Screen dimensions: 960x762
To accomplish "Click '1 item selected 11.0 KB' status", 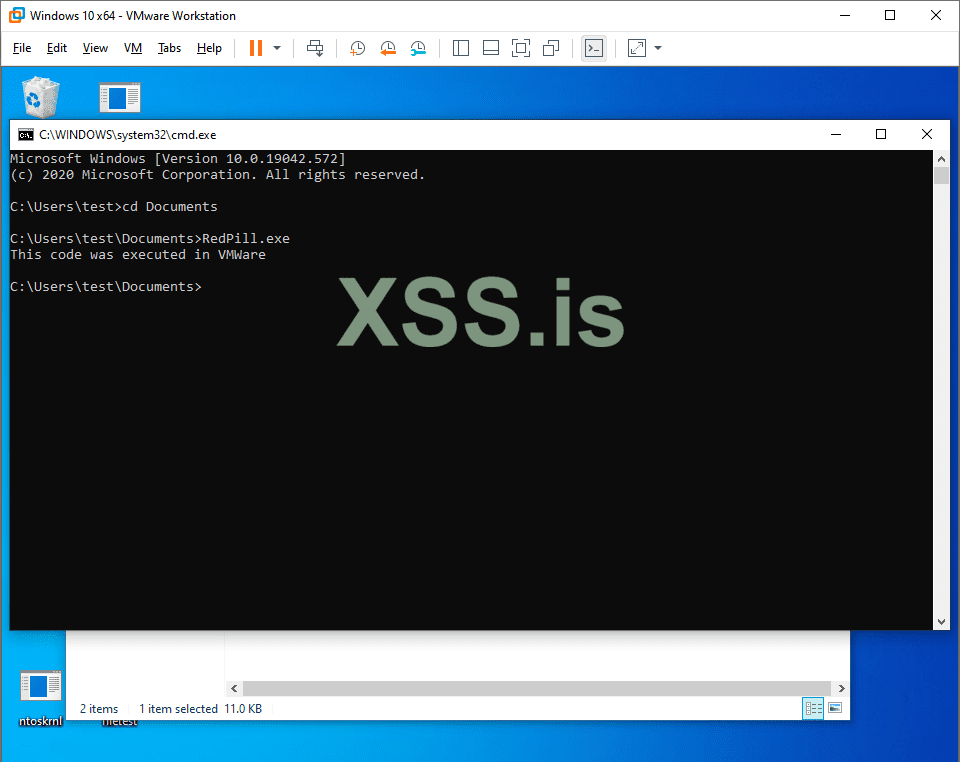I will 200,709.
